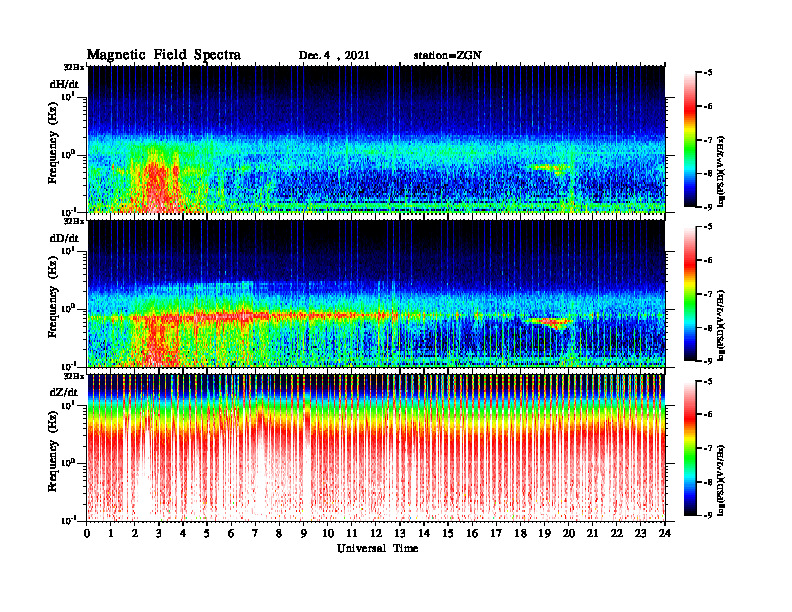Click hour tick label 20 on time axis
Image resolution: width=792 pixels, height=612 pixels.
(568, 533)
